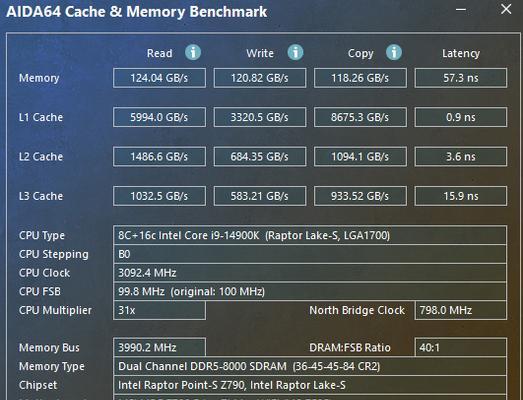This screenshot has height=400, width=523.
Task: Select the Memory Read 124.04 GB/s field
Action: (159, 78)
